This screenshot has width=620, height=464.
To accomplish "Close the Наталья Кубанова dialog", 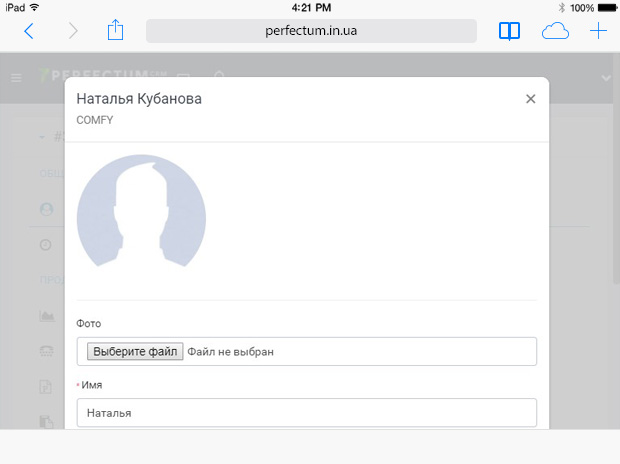I will click(531, 98).
